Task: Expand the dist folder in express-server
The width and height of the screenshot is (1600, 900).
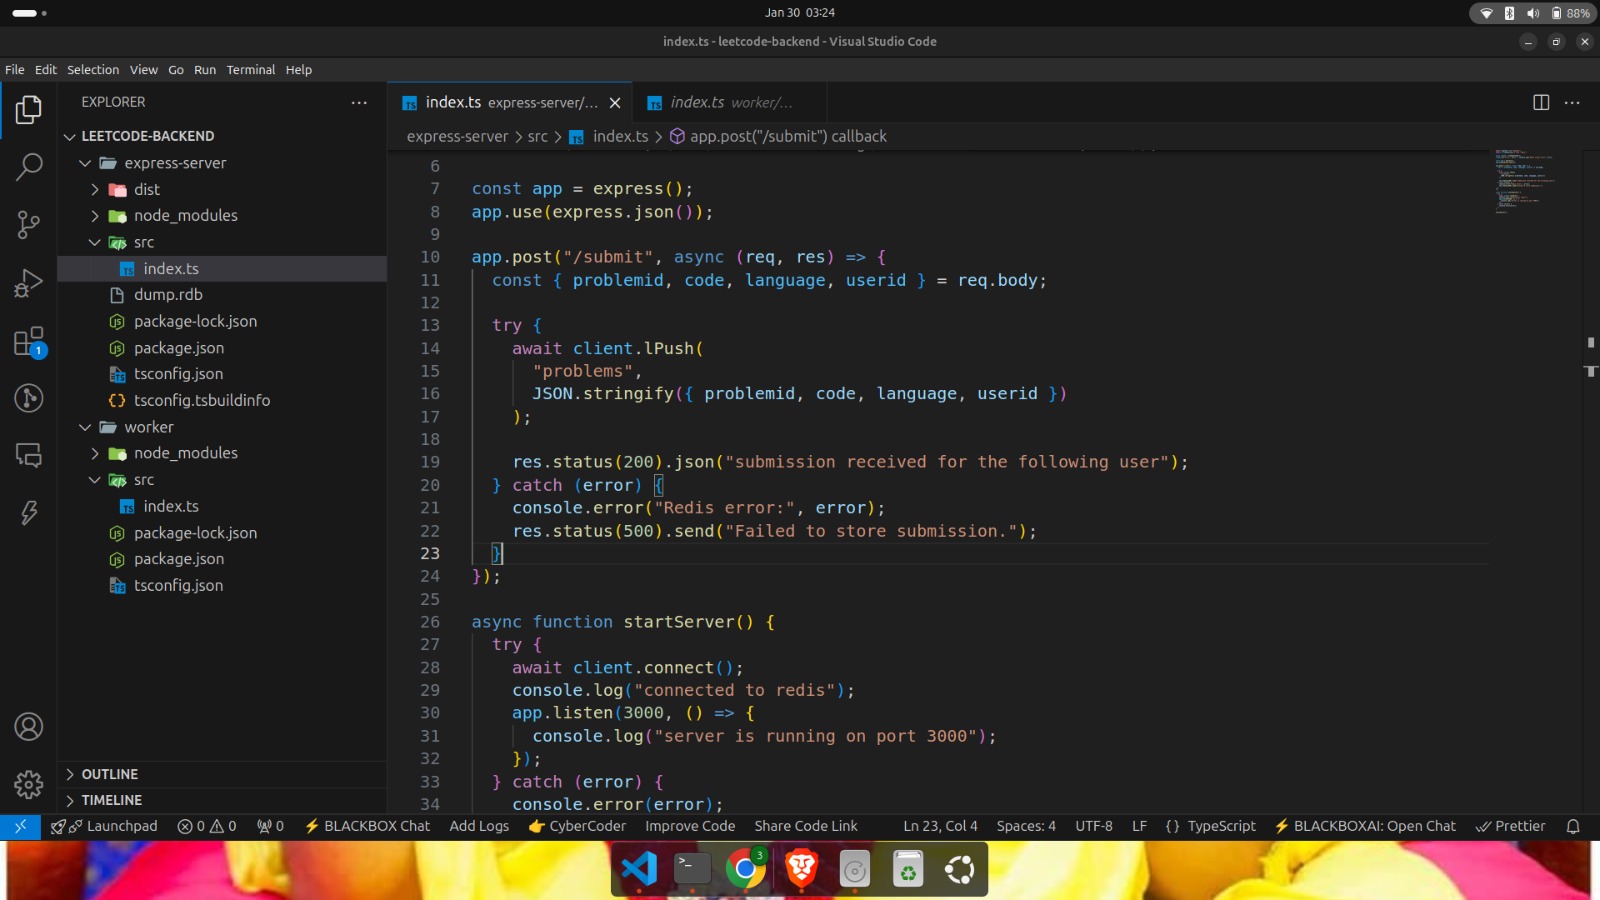Action: [146, 189]
